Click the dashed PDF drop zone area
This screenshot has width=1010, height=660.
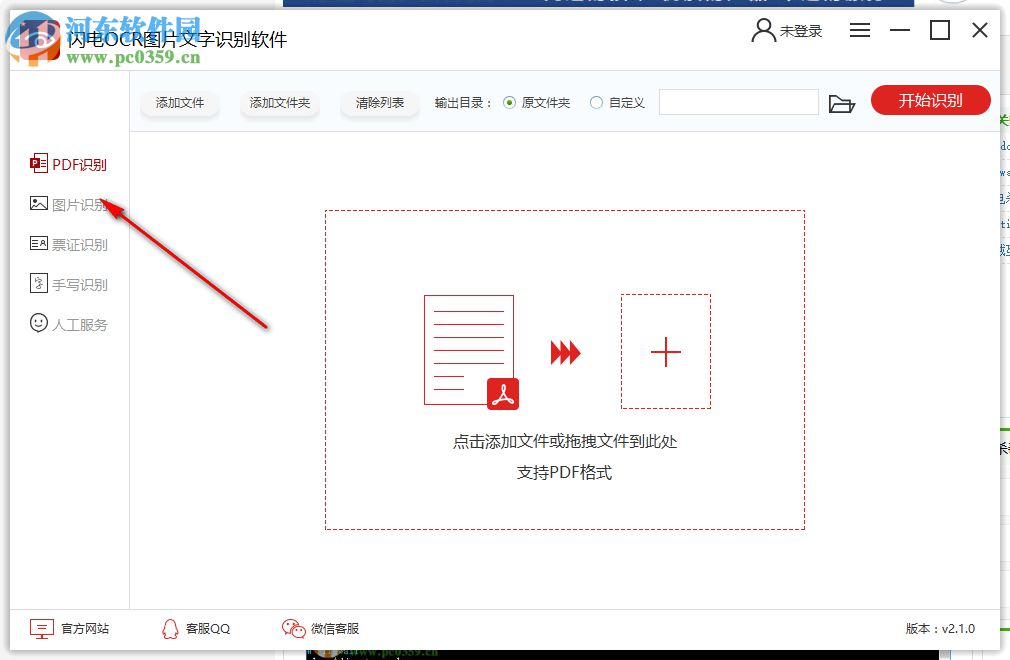563,370
